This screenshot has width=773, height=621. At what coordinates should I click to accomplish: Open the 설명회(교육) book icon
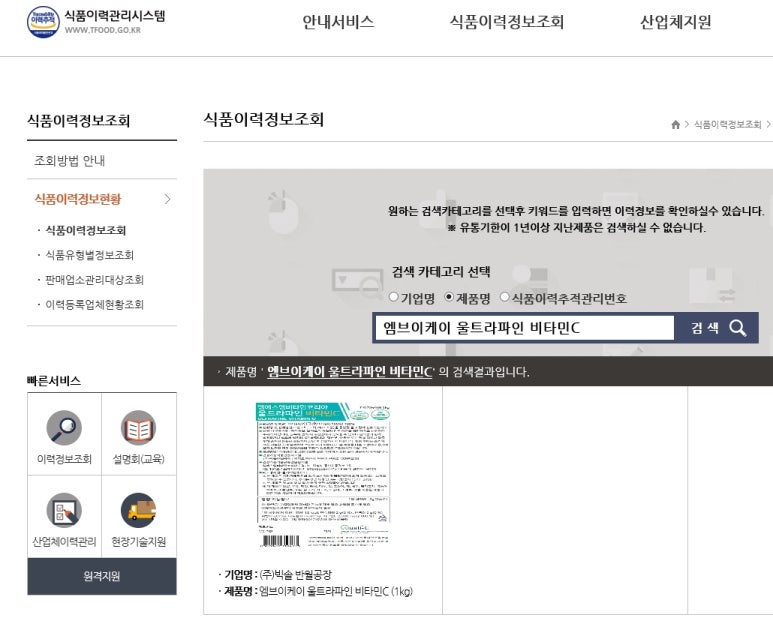tap(139, 427)
